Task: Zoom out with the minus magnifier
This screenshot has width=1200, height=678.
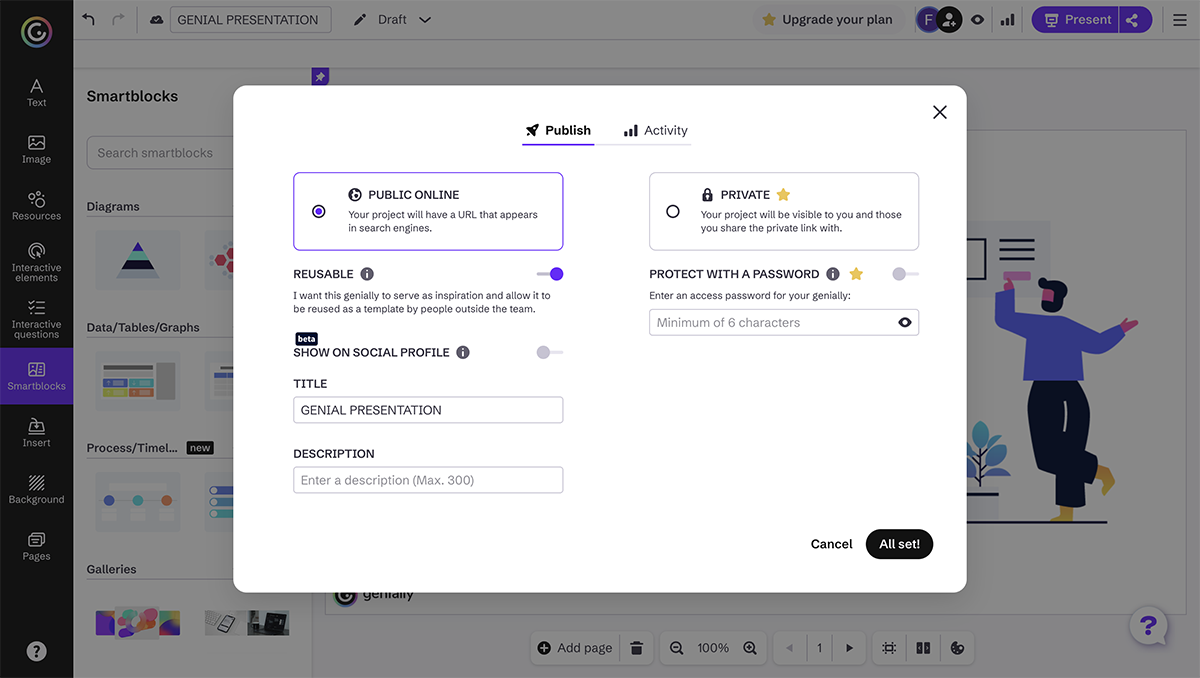Action: point(676,648)
